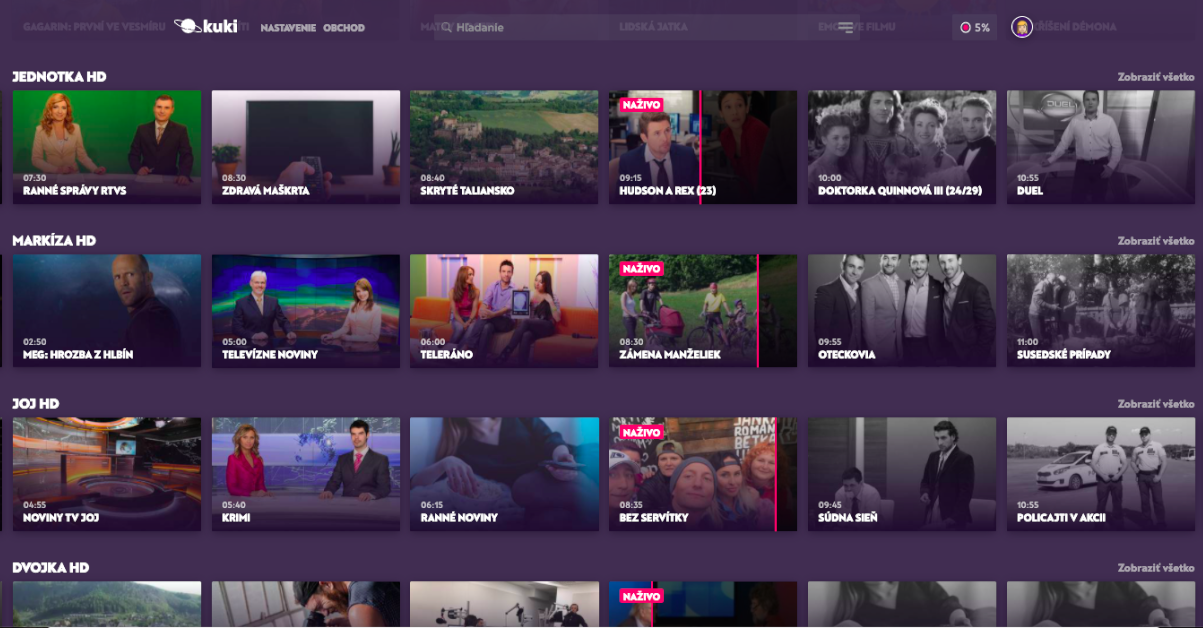Open the filter lines icon in search bar
The width and height of the screenshot is (1203, 628).
[845, 28]
